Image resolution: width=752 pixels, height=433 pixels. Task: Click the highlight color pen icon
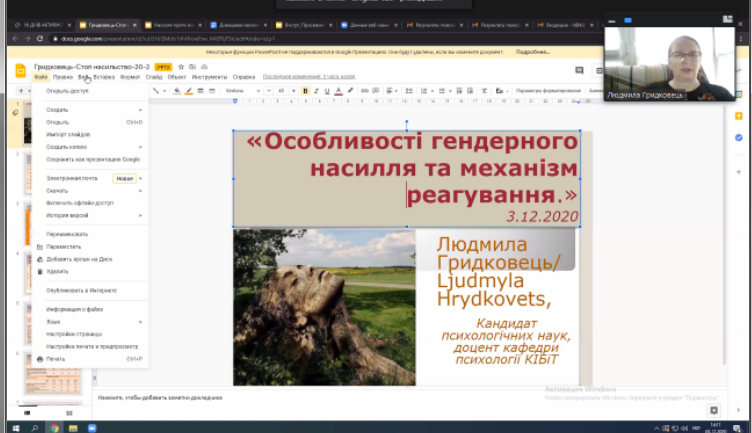[351, 91]
